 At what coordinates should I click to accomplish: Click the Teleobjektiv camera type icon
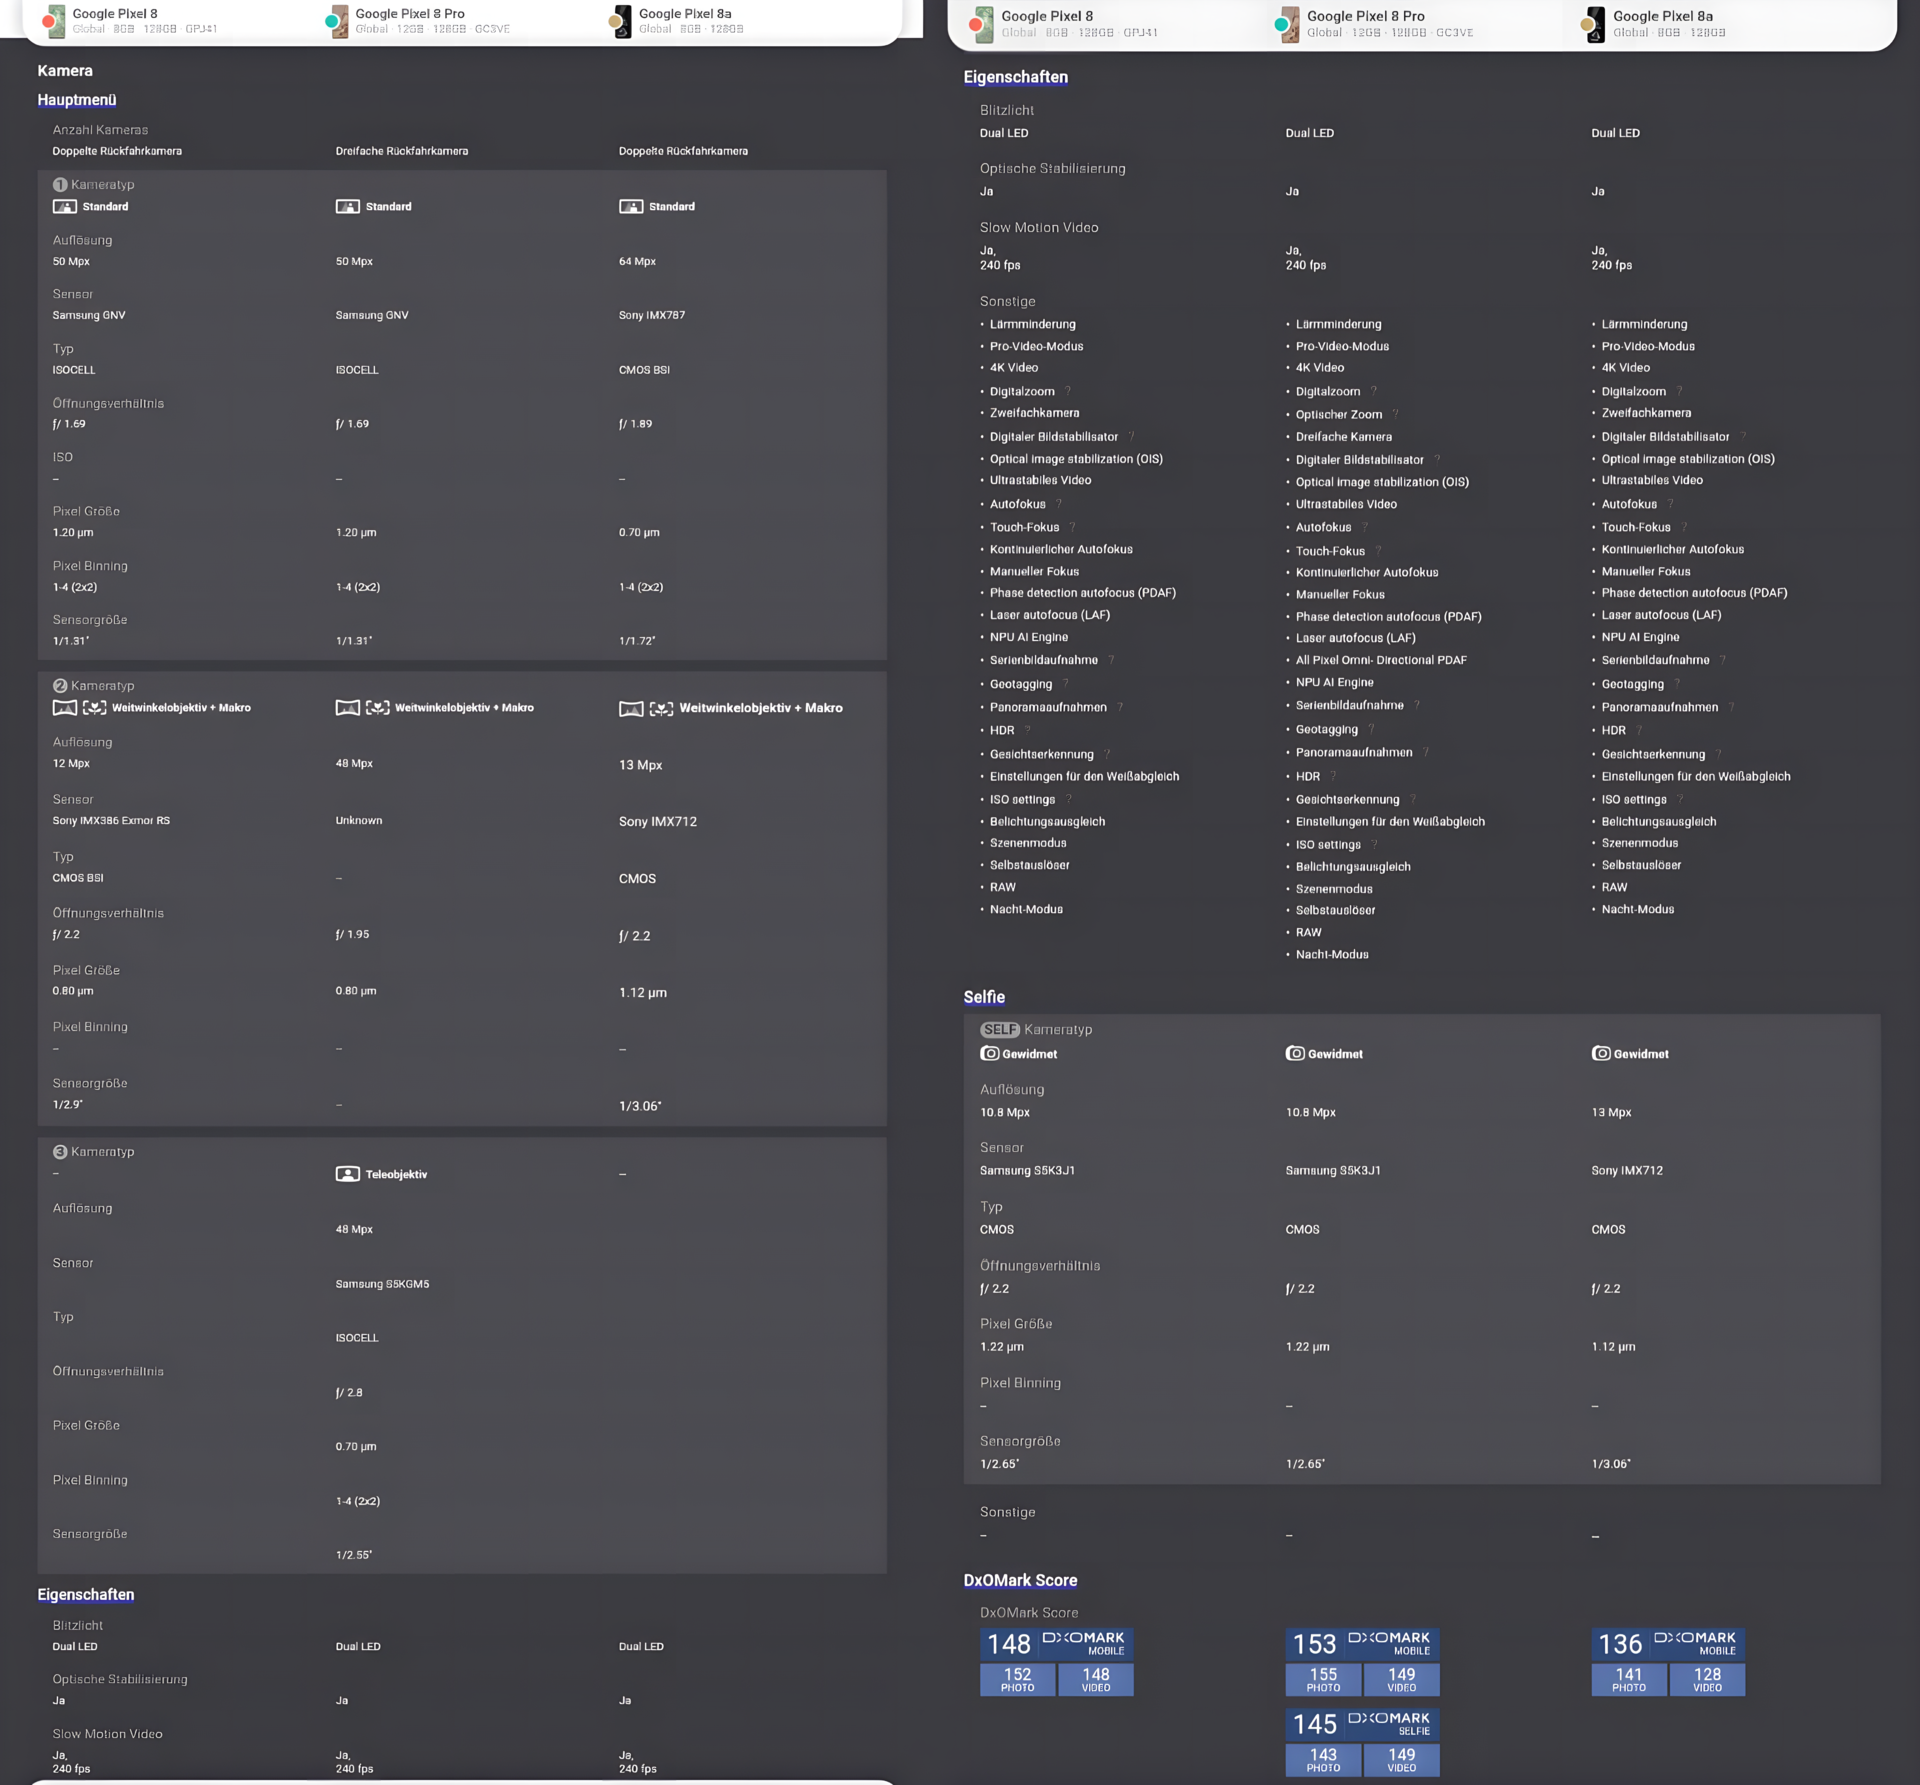(x=347, y=1174)
